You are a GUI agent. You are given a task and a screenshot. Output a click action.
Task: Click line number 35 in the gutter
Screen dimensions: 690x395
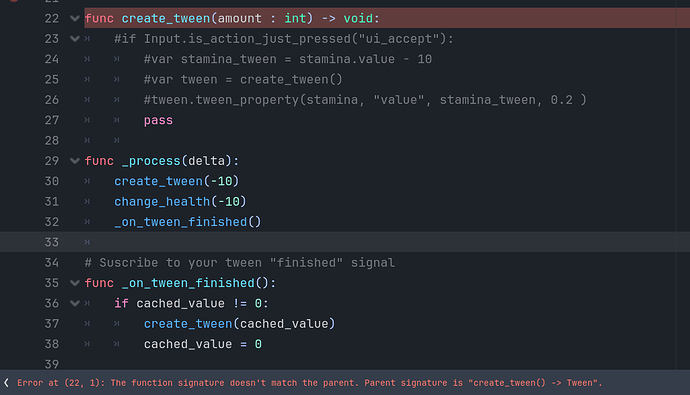pos(51,283)
